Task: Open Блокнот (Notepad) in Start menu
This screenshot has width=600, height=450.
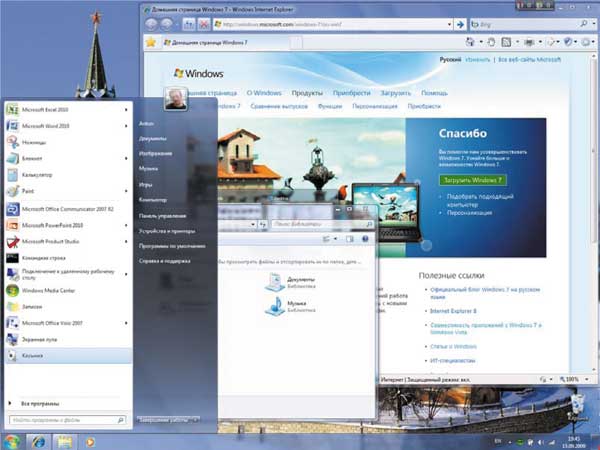Action: (x=67, y=158)
